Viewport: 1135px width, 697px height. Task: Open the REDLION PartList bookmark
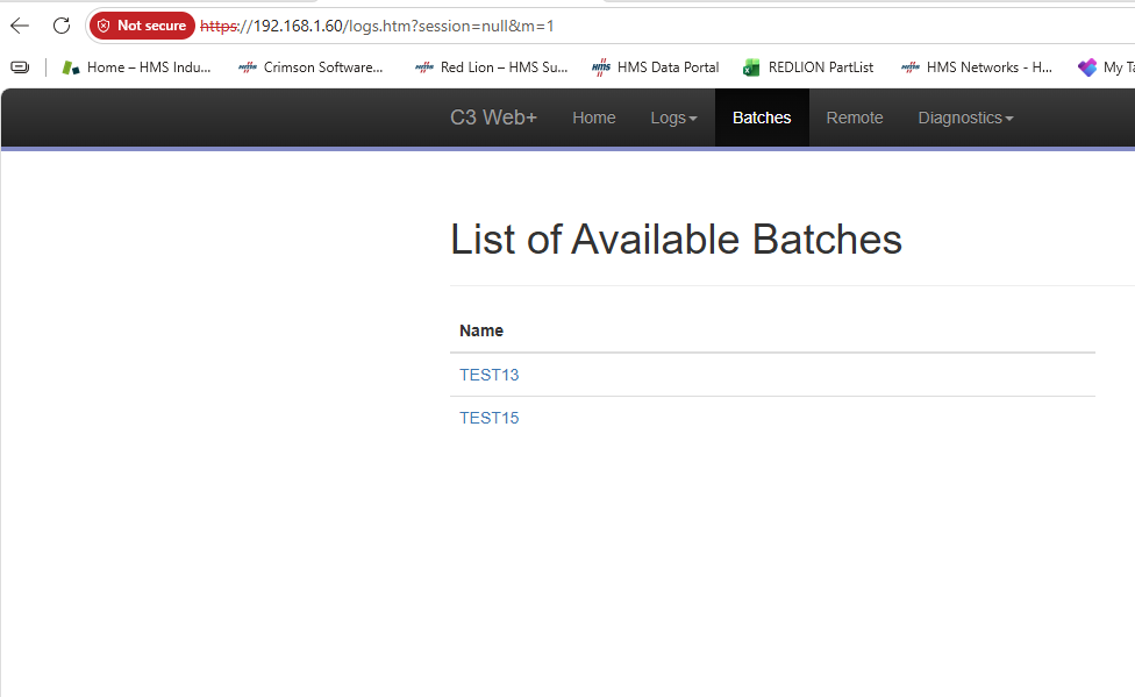(x=809, y=67)
